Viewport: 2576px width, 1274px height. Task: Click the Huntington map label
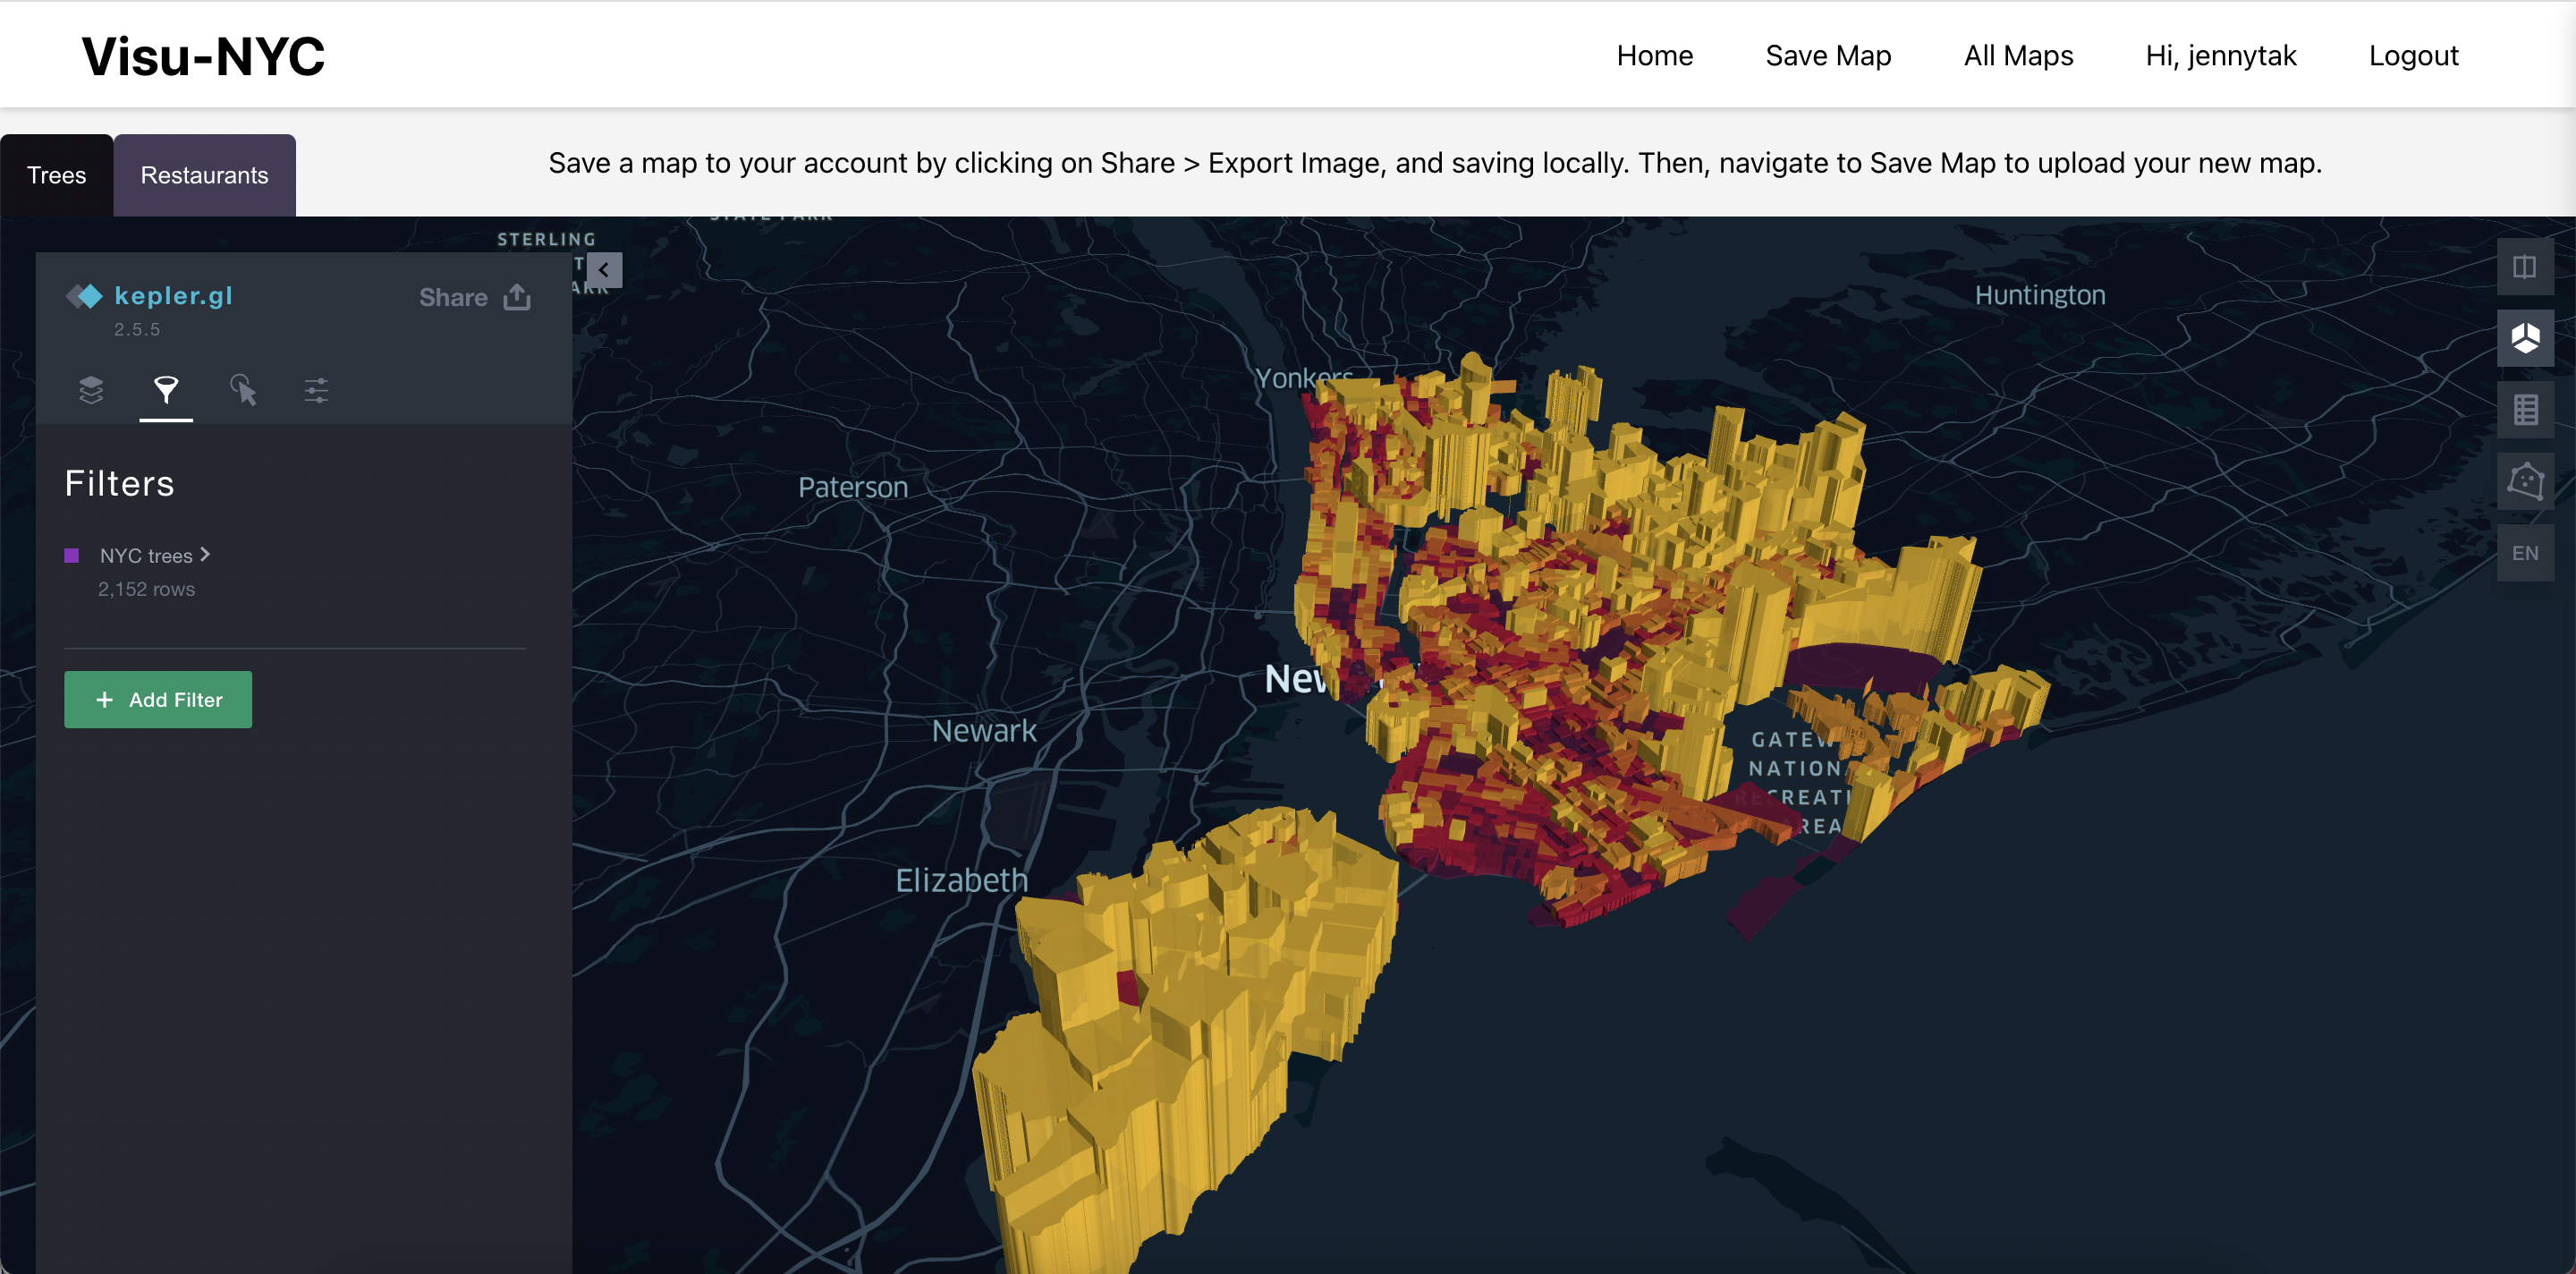[x=2040, y=295]
